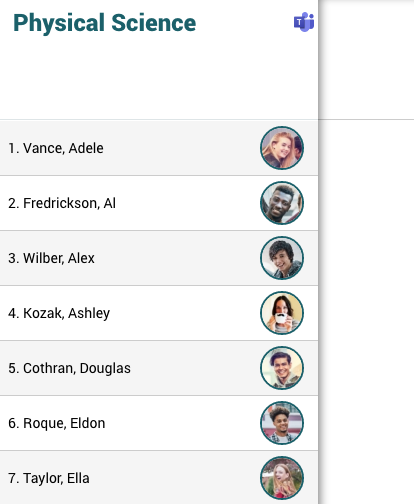Click Ella Taylor's avatar image
Screen dimensions: 414x504
[282, 478]
